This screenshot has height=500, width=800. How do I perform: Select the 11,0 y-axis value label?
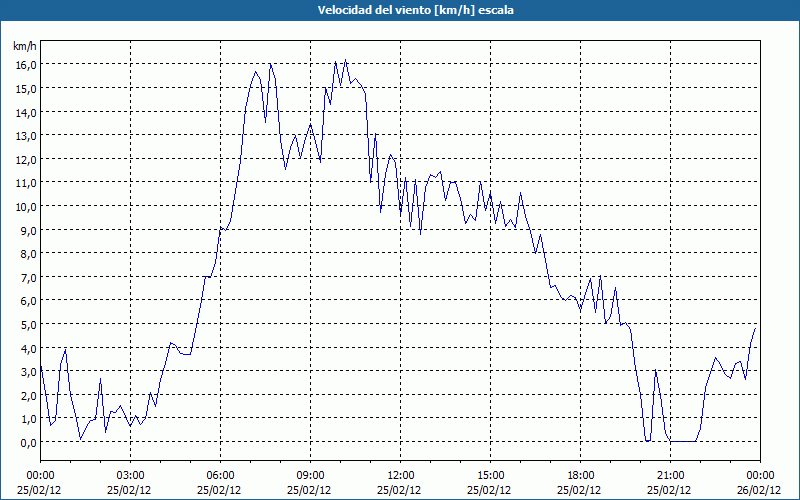[28, 183]
